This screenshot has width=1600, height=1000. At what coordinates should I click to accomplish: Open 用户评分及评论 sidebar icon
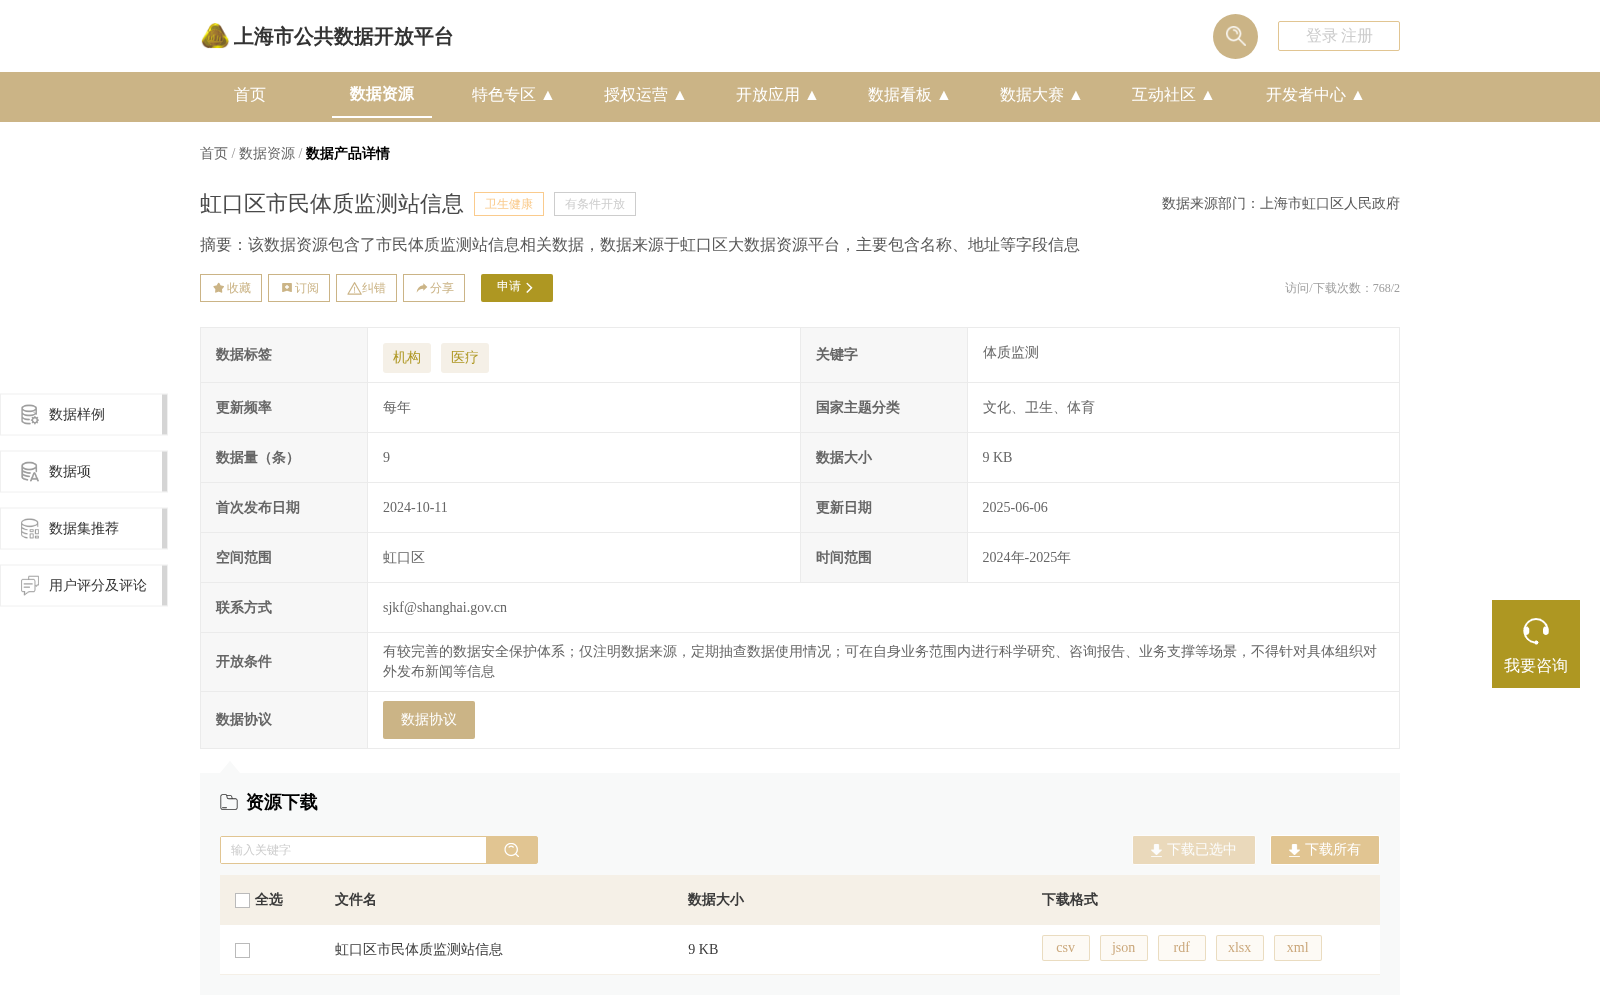(30, 585)
